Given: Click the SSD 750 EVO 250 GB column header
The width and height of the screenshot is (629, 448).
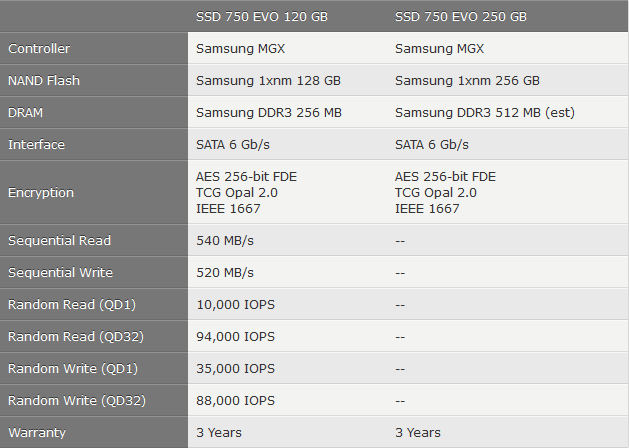Looking at the screenshot, I should point(461,16).
